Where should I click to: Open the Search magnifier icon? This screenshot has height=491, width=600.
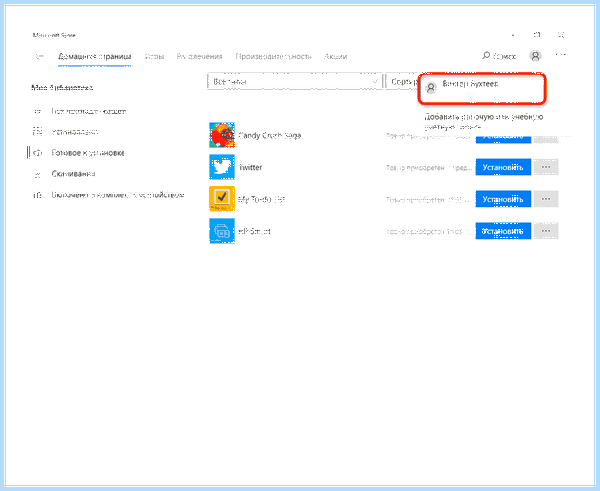486,56
